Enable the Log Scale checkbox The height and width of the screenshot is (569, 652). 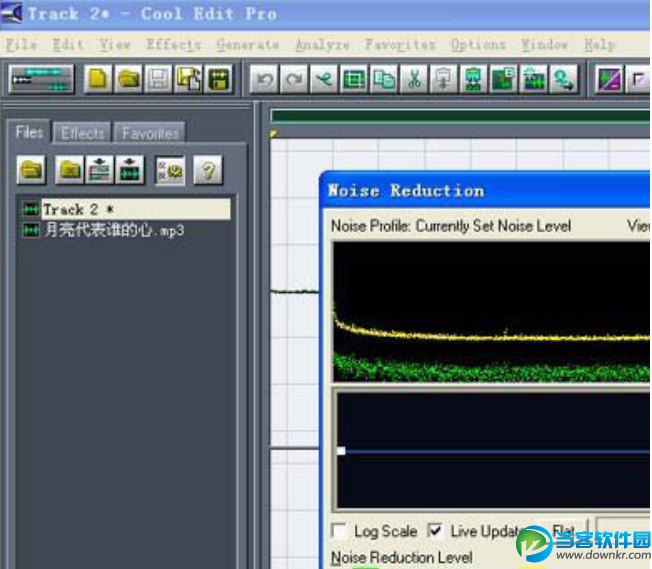point(340,531)
